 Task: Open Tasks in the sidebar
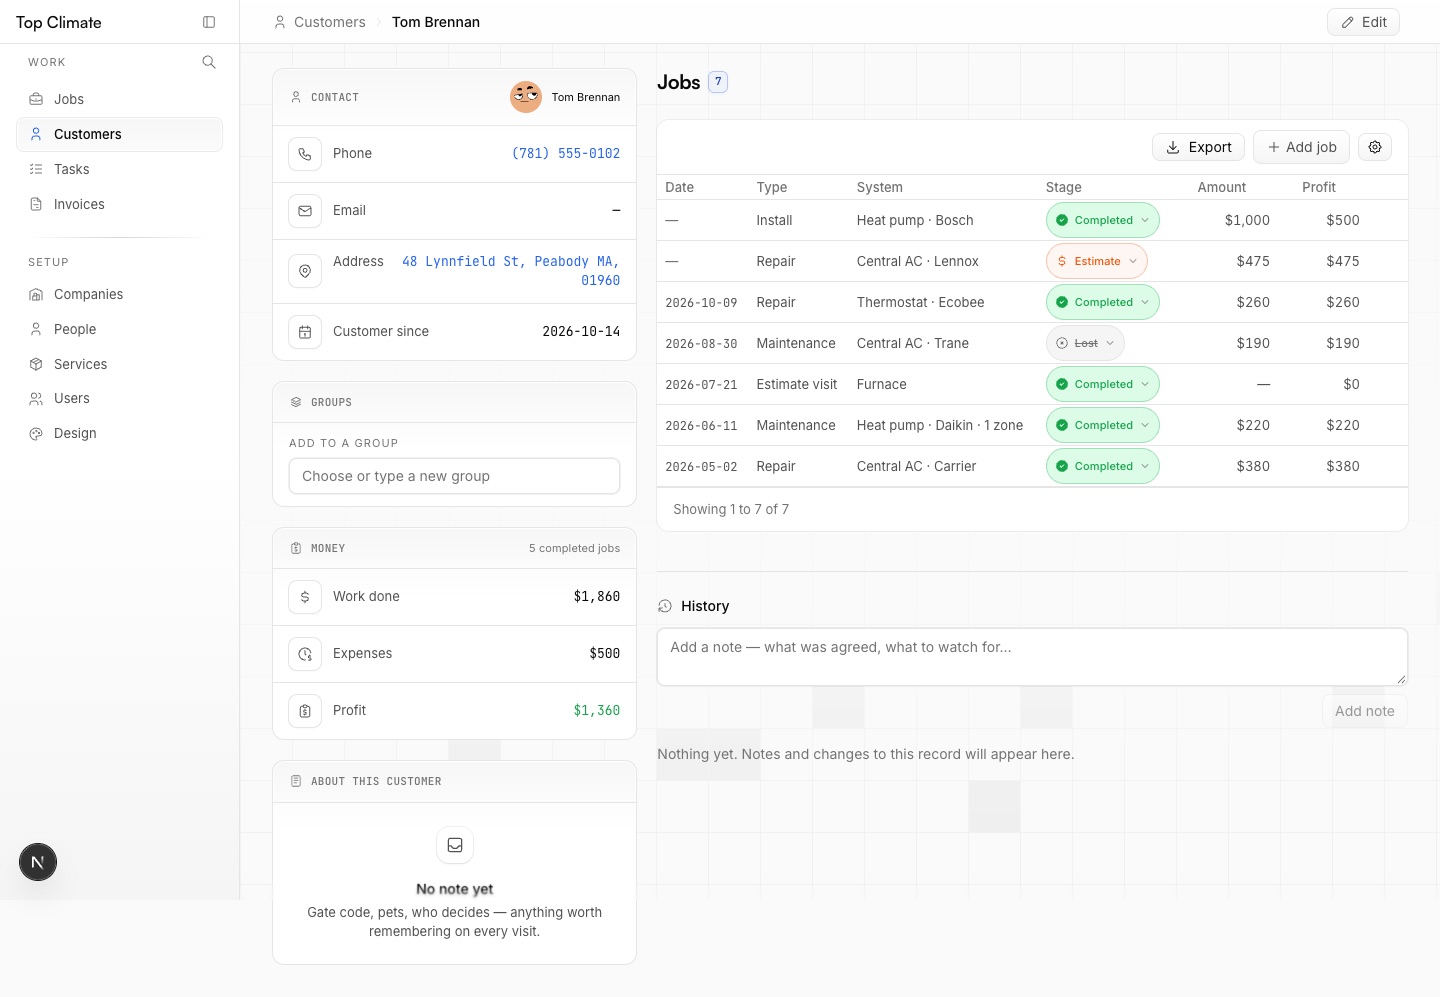pyautogui.click(x=119, y=169)
